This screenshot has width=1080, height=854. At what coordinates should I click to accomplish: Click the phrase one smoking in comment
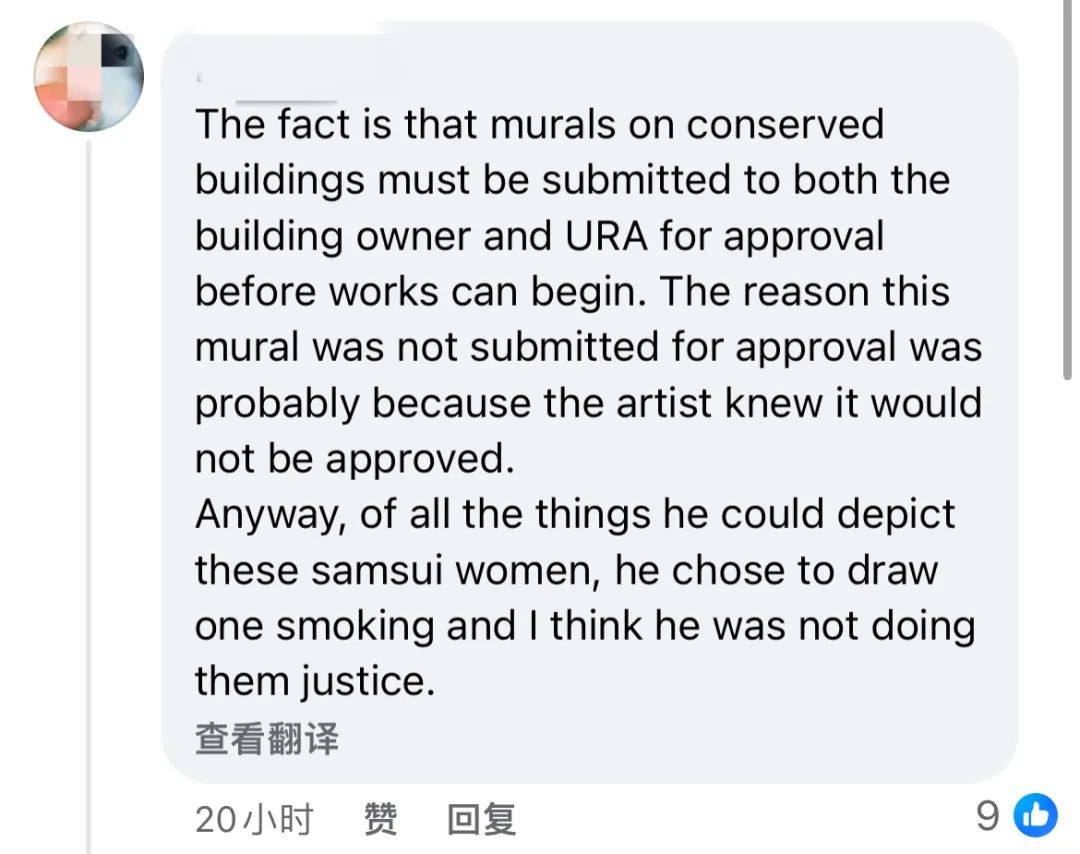tap(315, 627)
